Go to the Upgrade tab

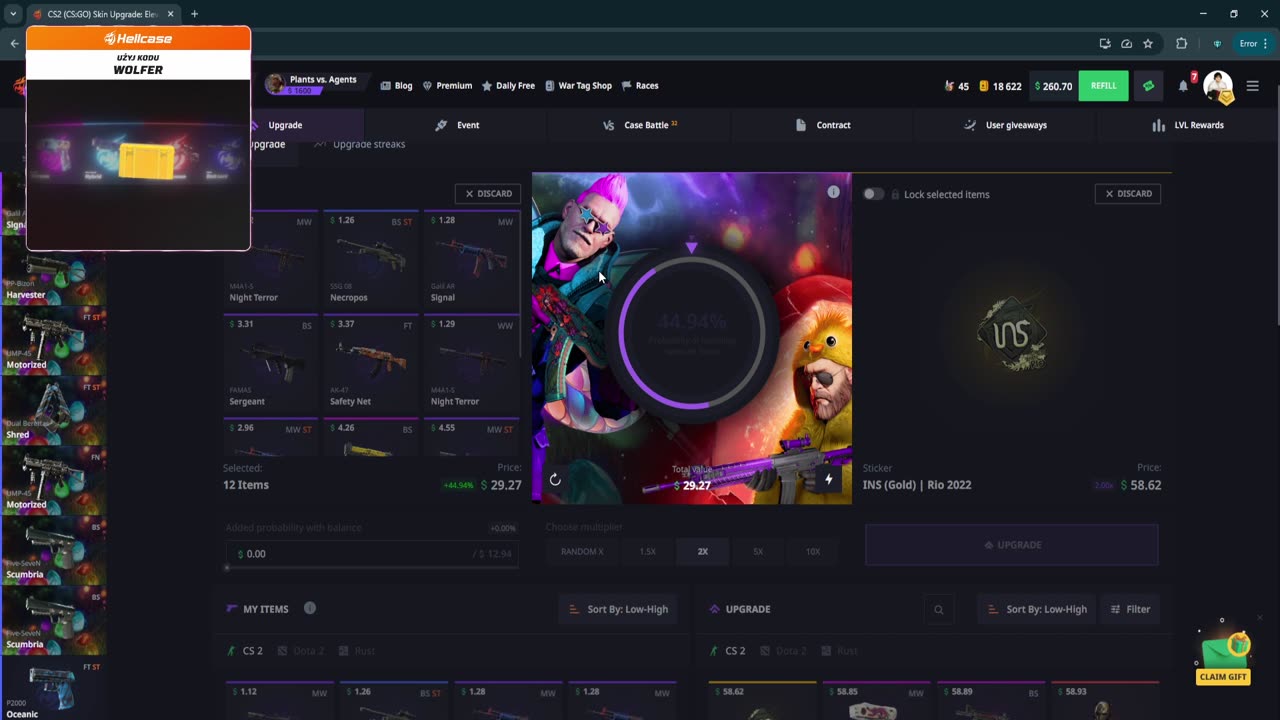pos(285,125)
